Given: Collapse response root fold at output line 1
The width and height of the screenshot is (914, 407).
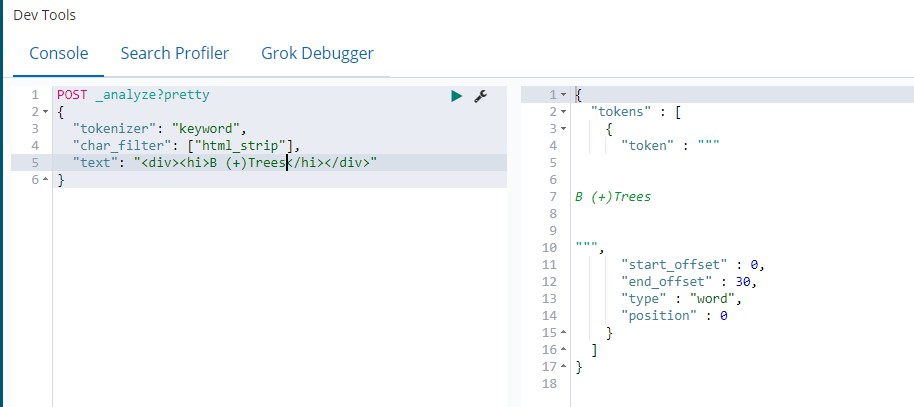Looking at the screenshot, I should click(x=563, y=94).
